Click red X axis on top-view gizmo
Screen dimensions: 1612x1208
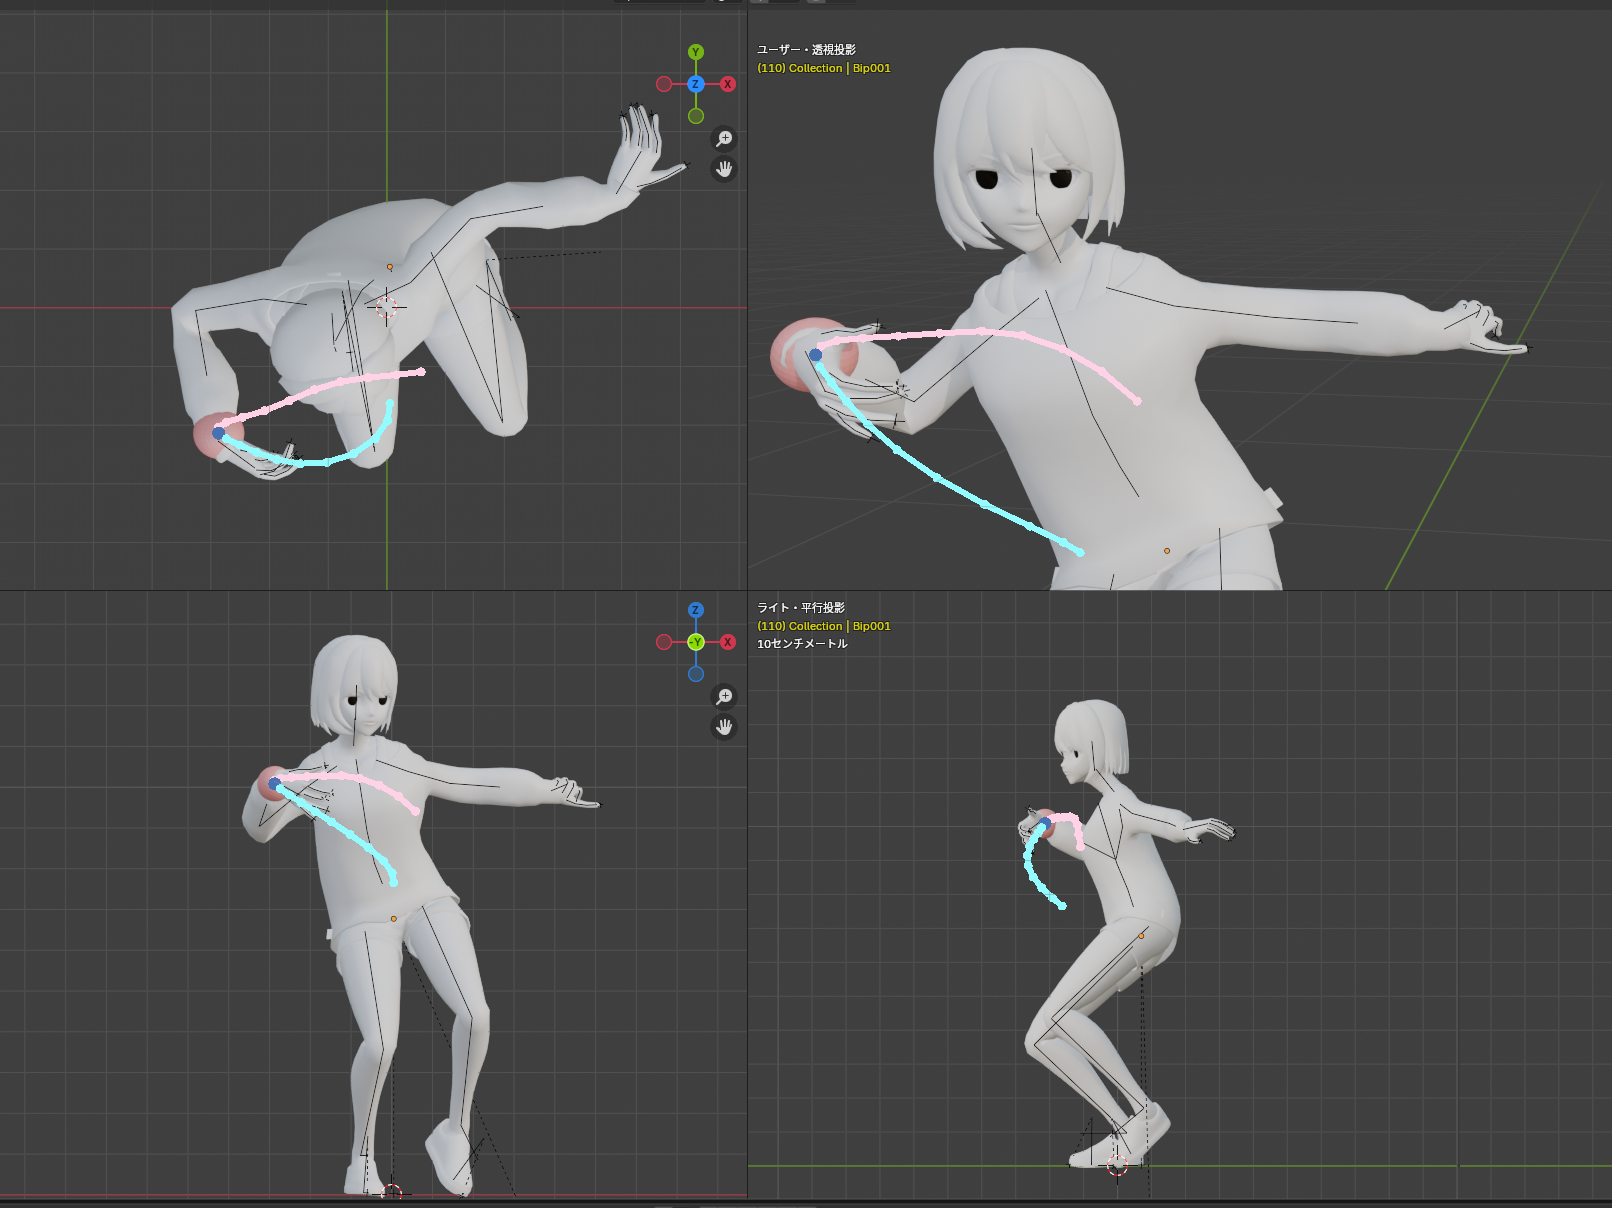pos(728,84)
